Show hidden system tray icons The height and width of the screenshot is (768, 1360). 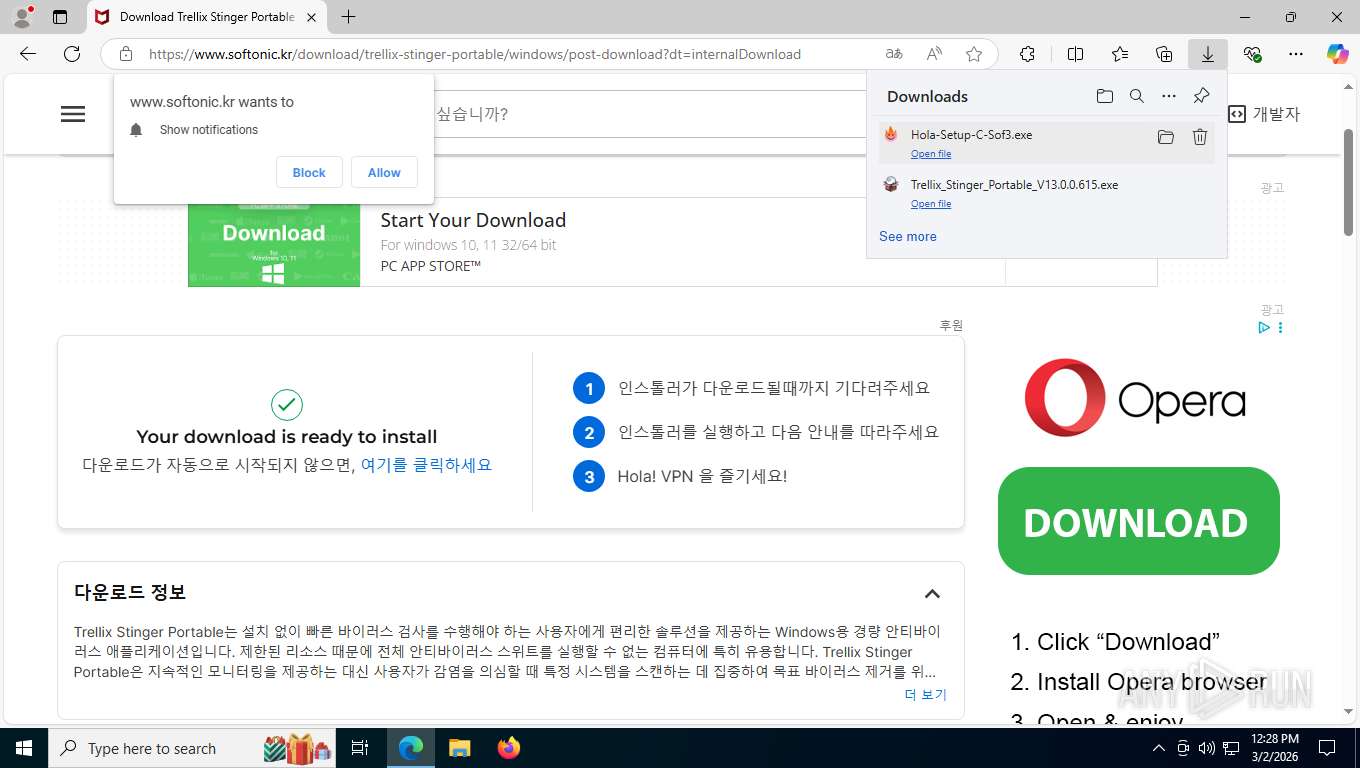point(1159,748)
